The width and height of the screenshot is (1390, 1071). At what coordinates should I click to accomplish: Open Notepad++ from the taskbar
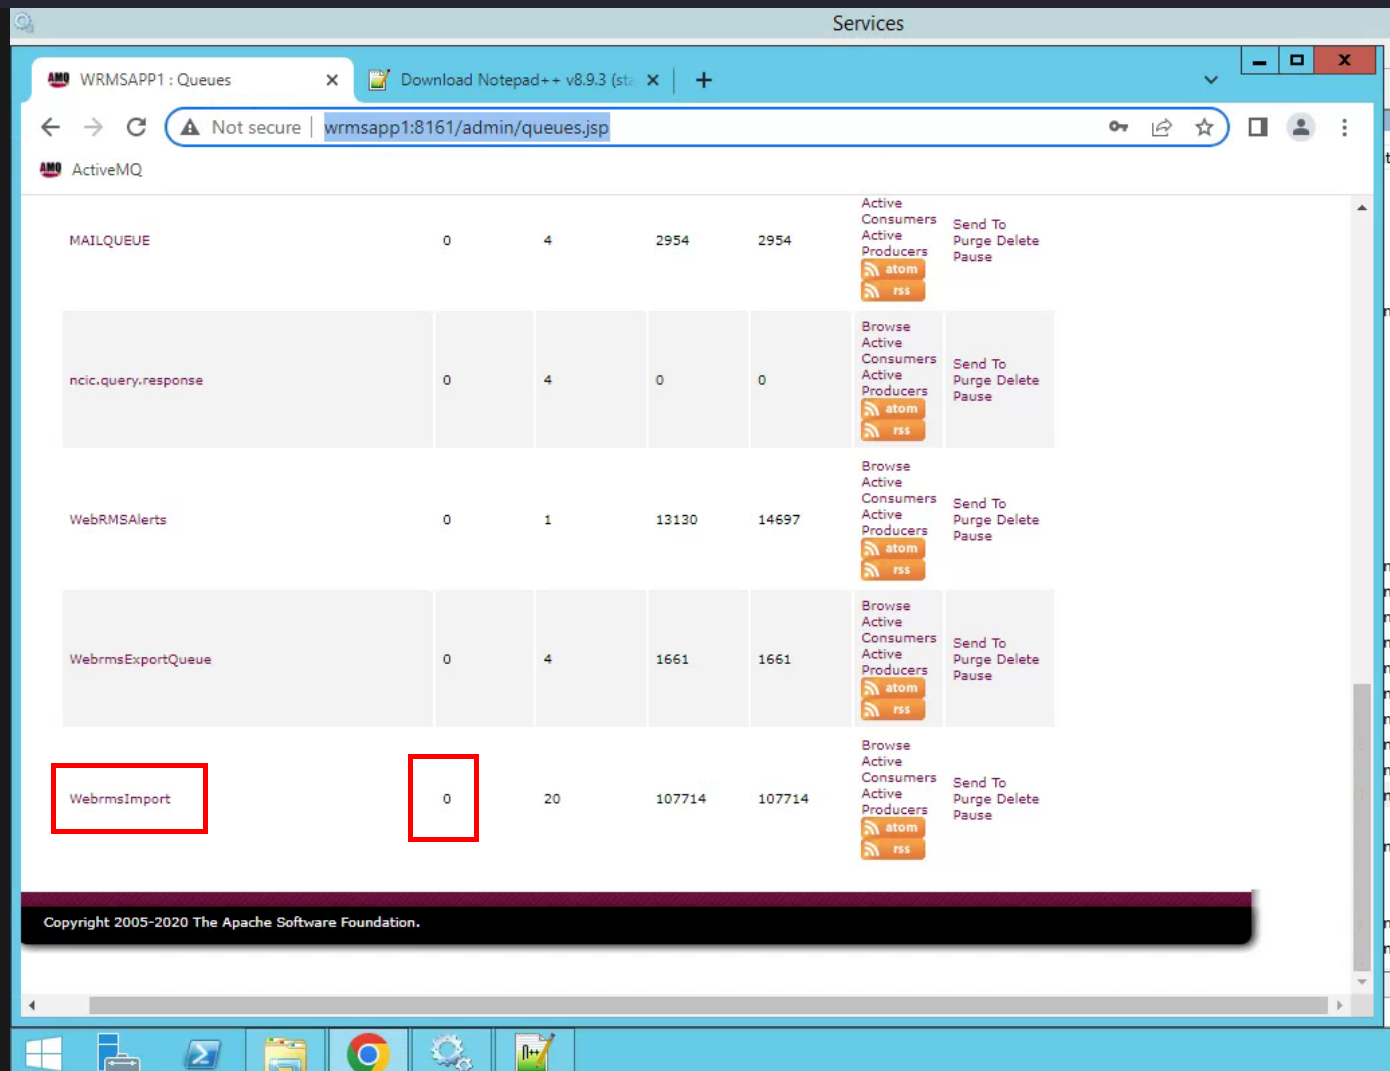pos(535,1052)
